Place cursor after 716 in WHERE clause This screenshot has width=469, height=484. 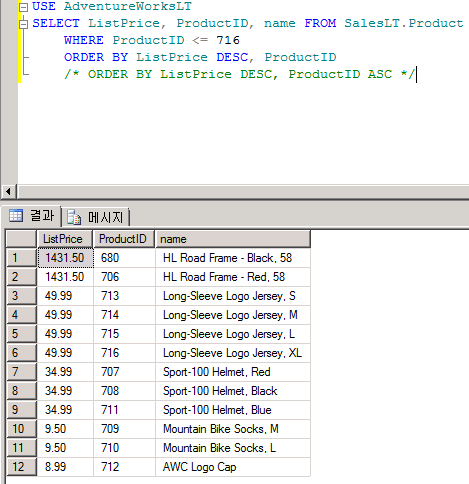coord(240,40)
